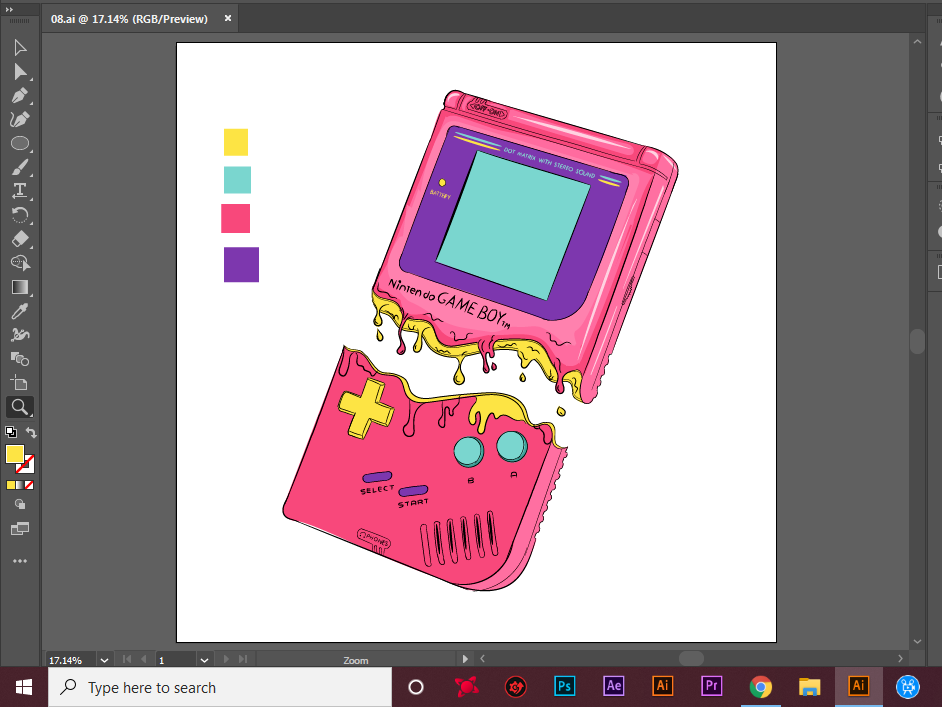Screen dimensions: 942x707
Task: Open After Effects from the taskbar
Action: (x=613, y=686)
